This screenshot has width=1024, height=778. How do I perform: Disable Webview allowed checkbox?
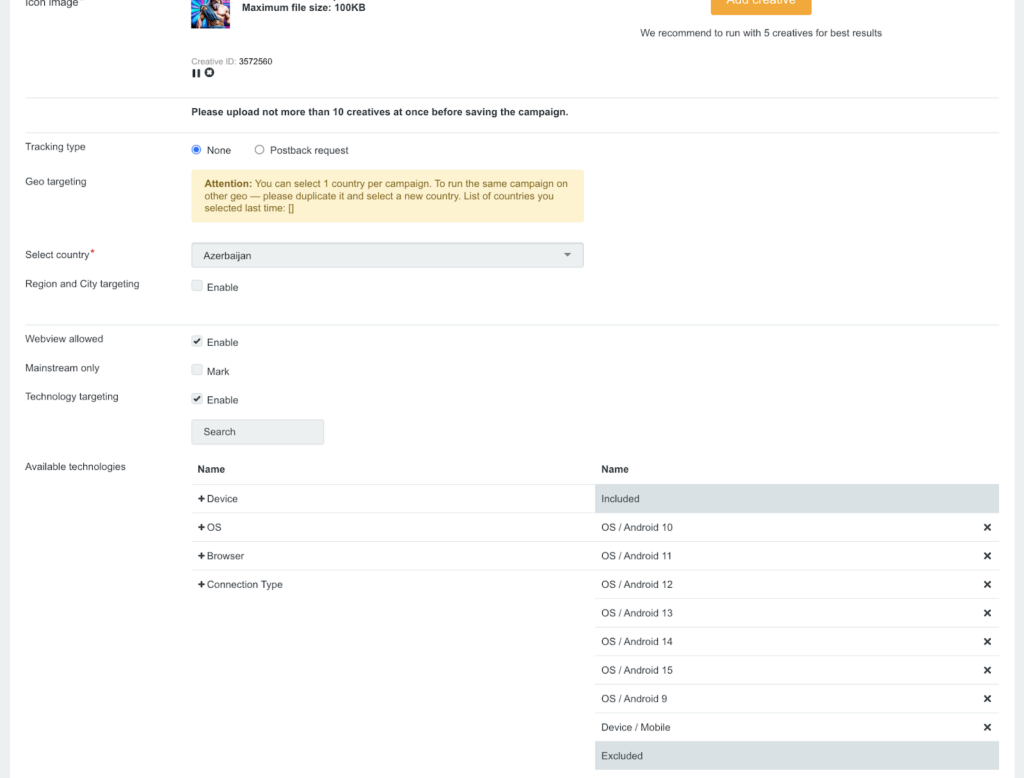pyautogui.click(x=197, y=341)
